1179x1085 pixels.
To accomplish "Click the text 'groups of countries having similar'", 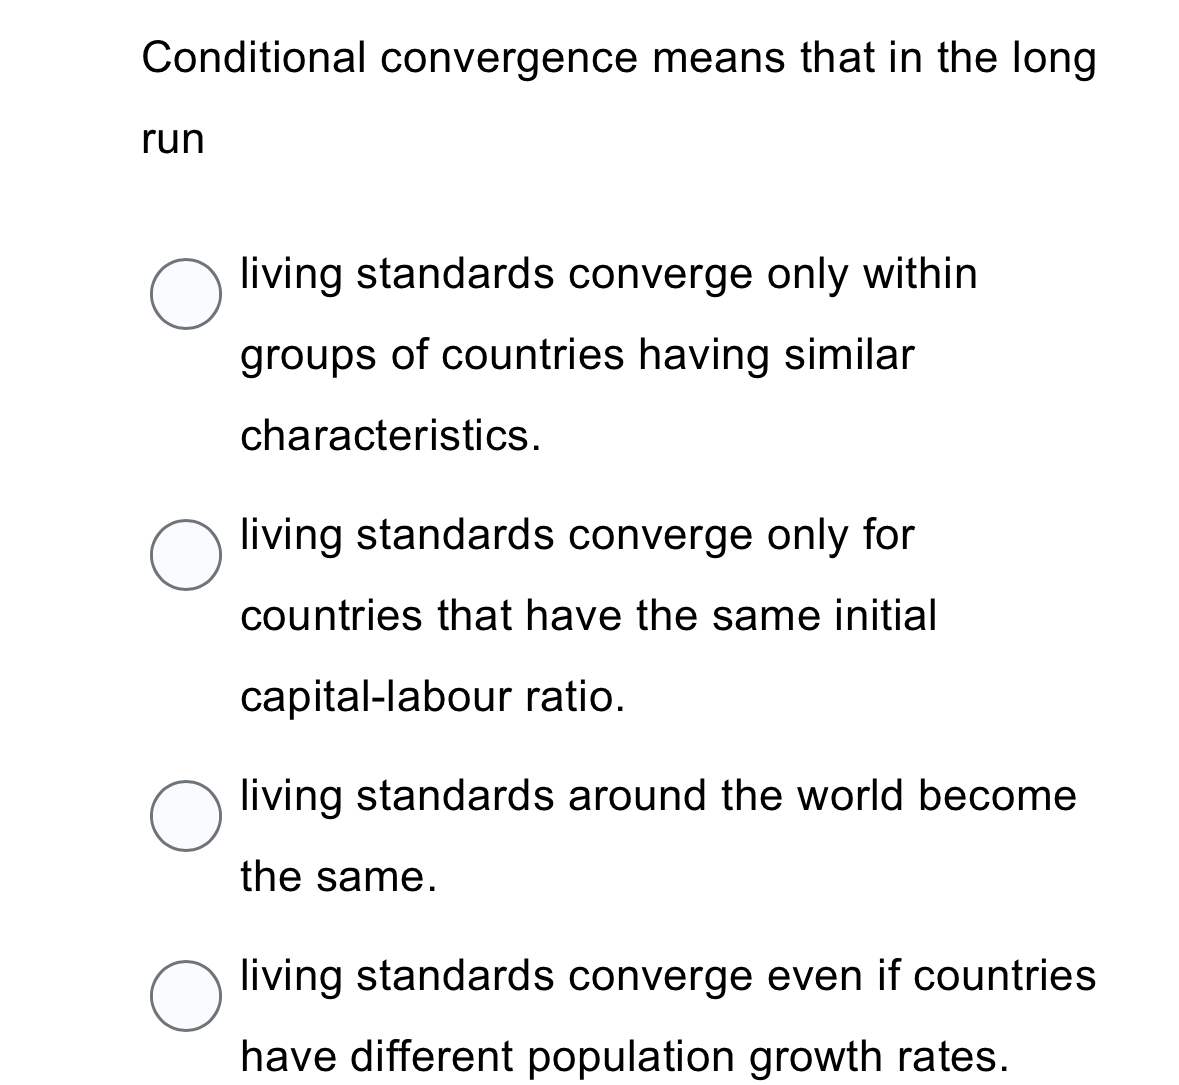I will tap(577, 357).
